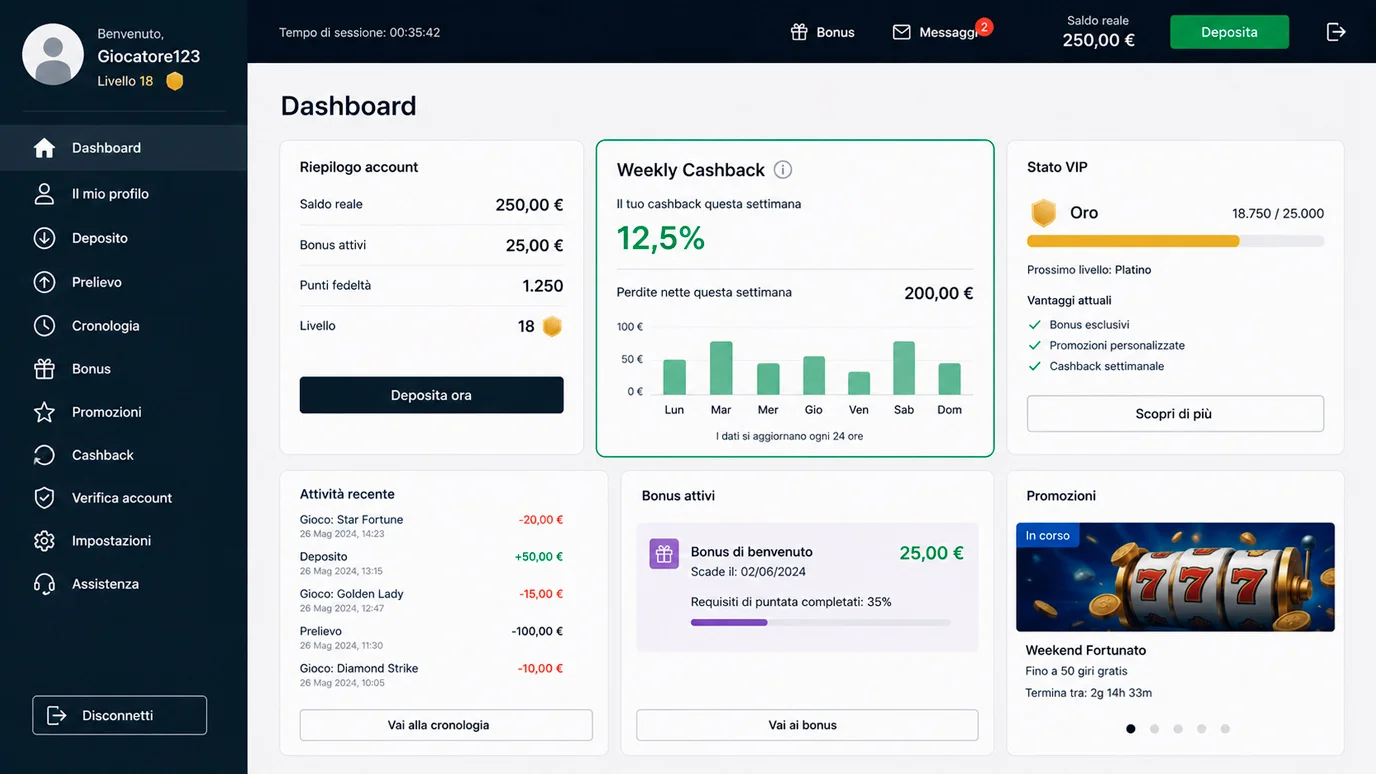Click the Promozioni star icon
The width and height of the screenshot is (1376, 774).
(44, 412)
